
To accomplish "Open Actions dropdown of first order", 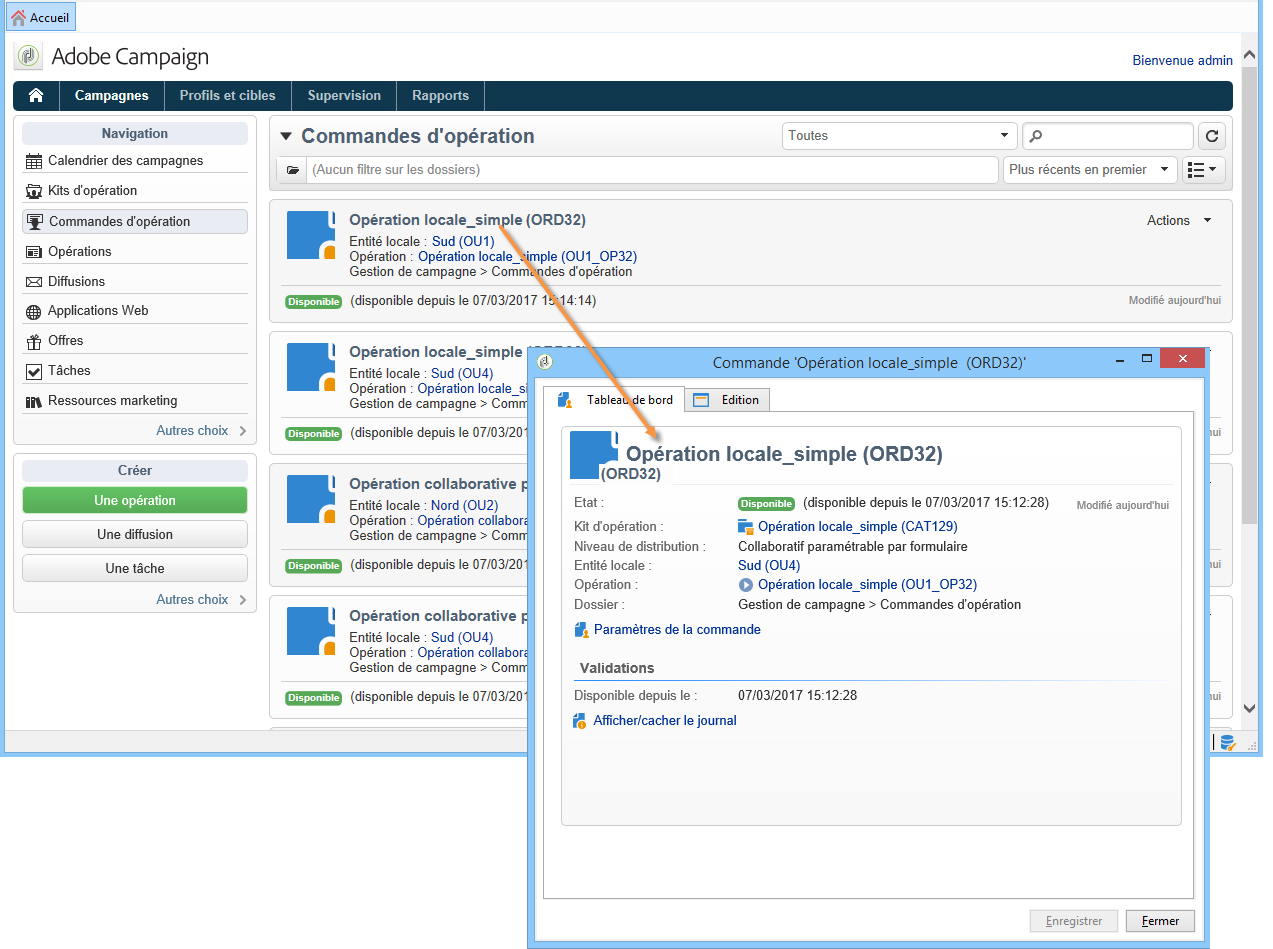I will pos(1179,221).
